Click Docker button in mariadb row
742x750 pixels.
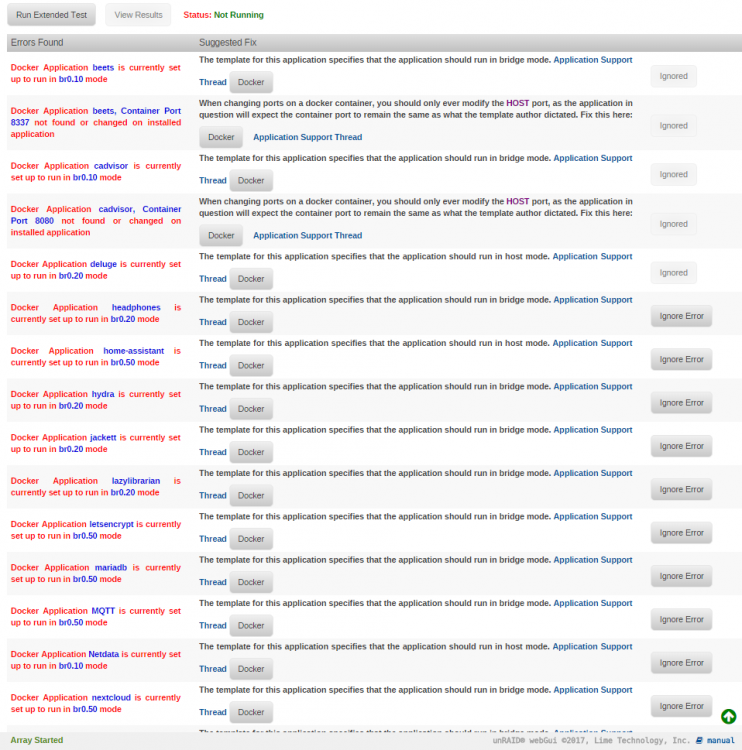(251, 582)
